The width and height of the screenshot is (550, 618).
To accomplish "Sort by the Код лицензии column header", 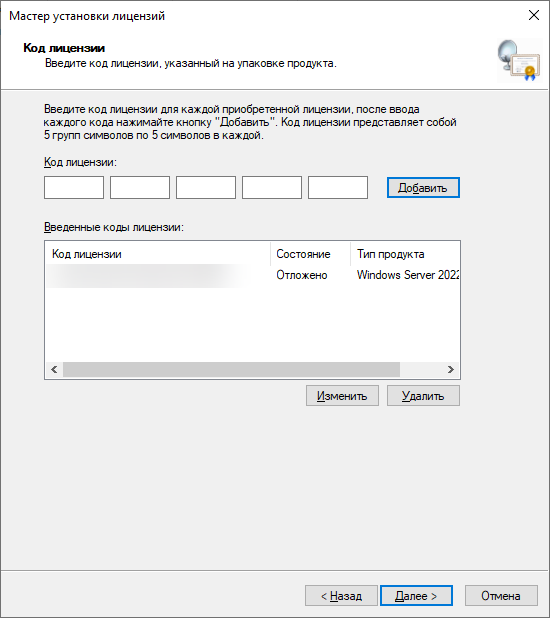I will pyautogui.click(x=158, y=254).
